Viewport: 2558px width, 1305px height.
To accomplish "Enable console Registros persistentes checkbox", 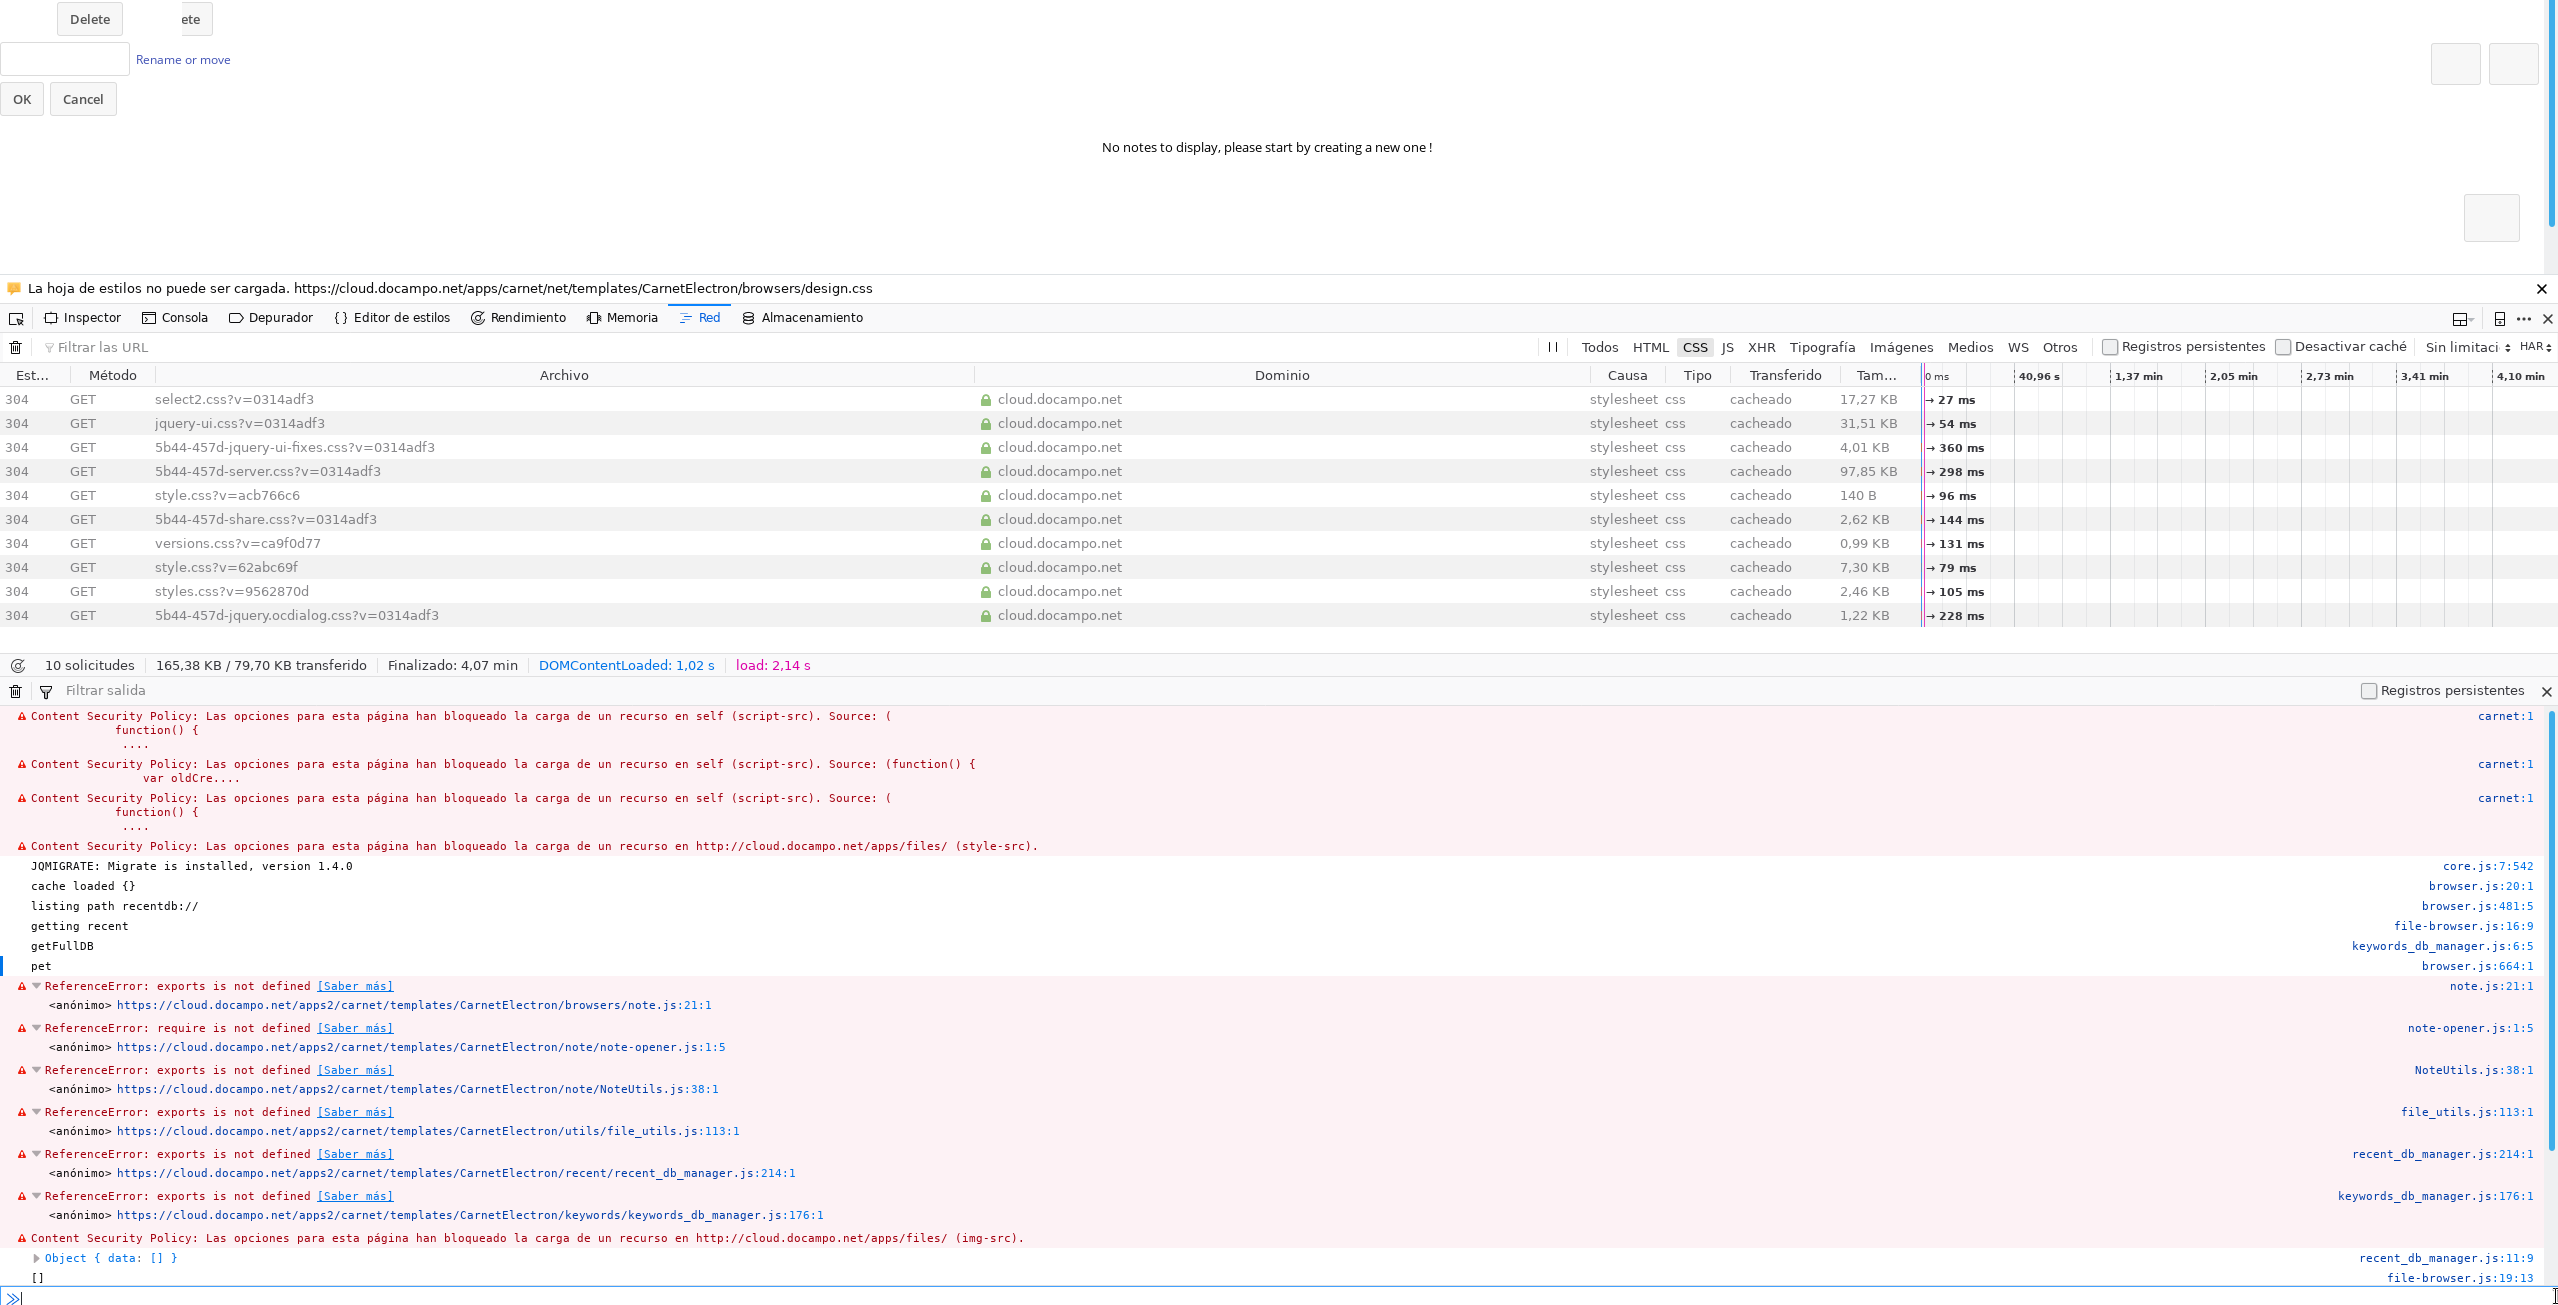I will click(2369, 691).
